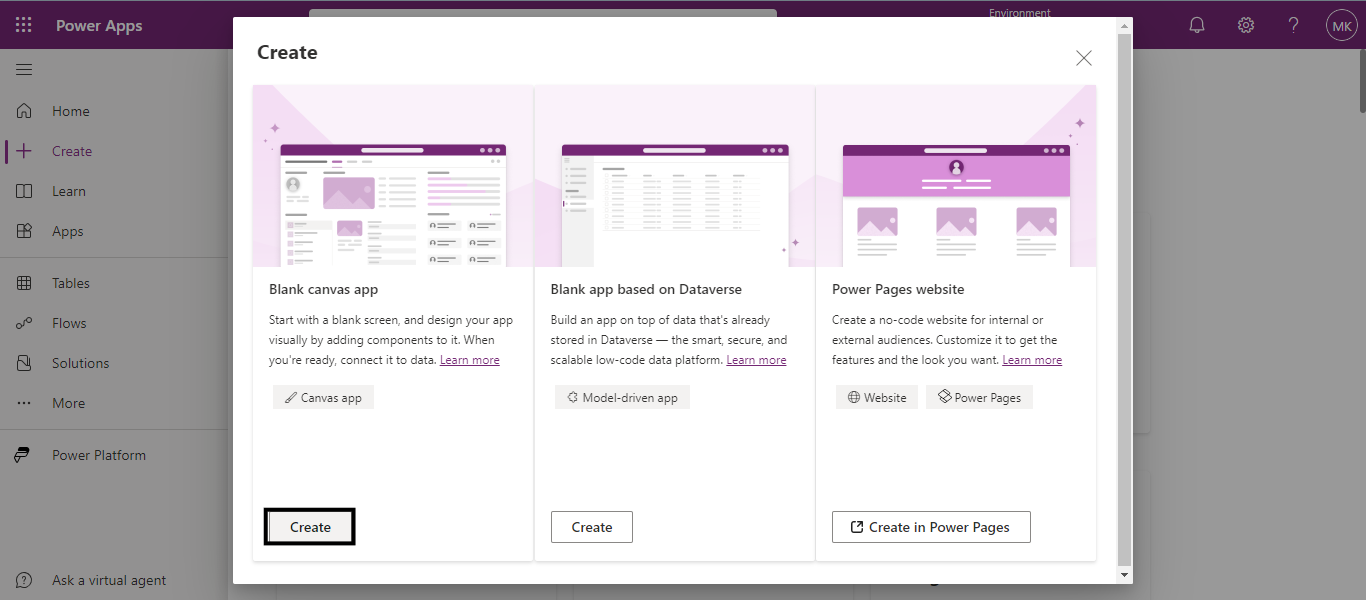Click the notifications bell icon

[x=1197, y=25]
